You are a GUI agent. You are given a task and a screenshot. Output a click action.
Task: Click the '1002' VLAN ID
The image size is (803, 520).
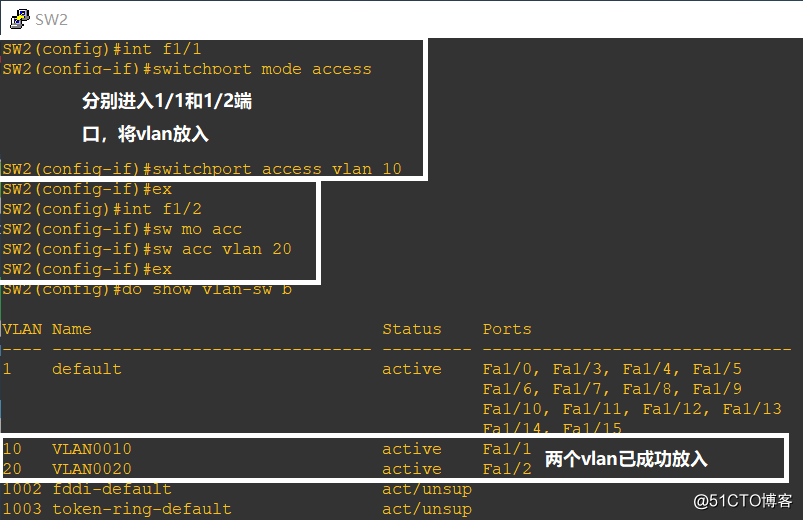[x=22, y=489]
